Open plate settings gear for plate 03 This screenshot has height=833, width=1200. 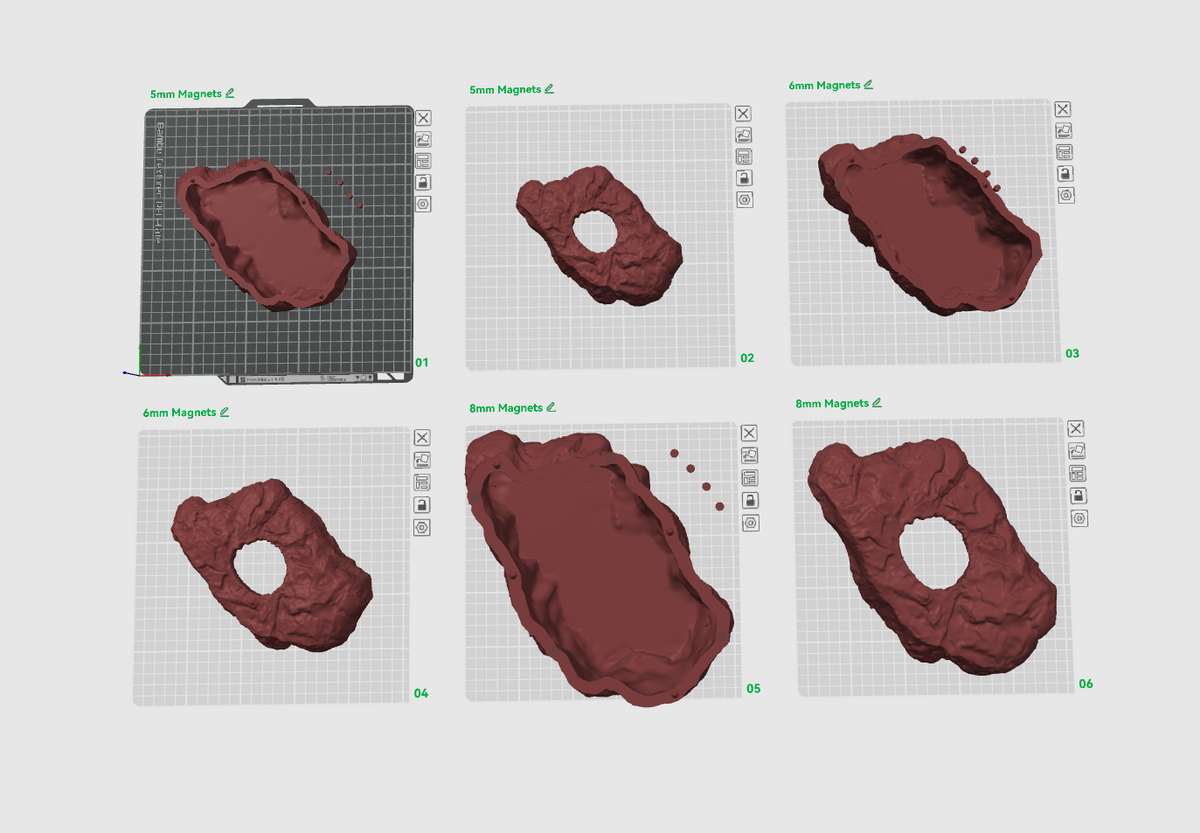point(1066,194)
